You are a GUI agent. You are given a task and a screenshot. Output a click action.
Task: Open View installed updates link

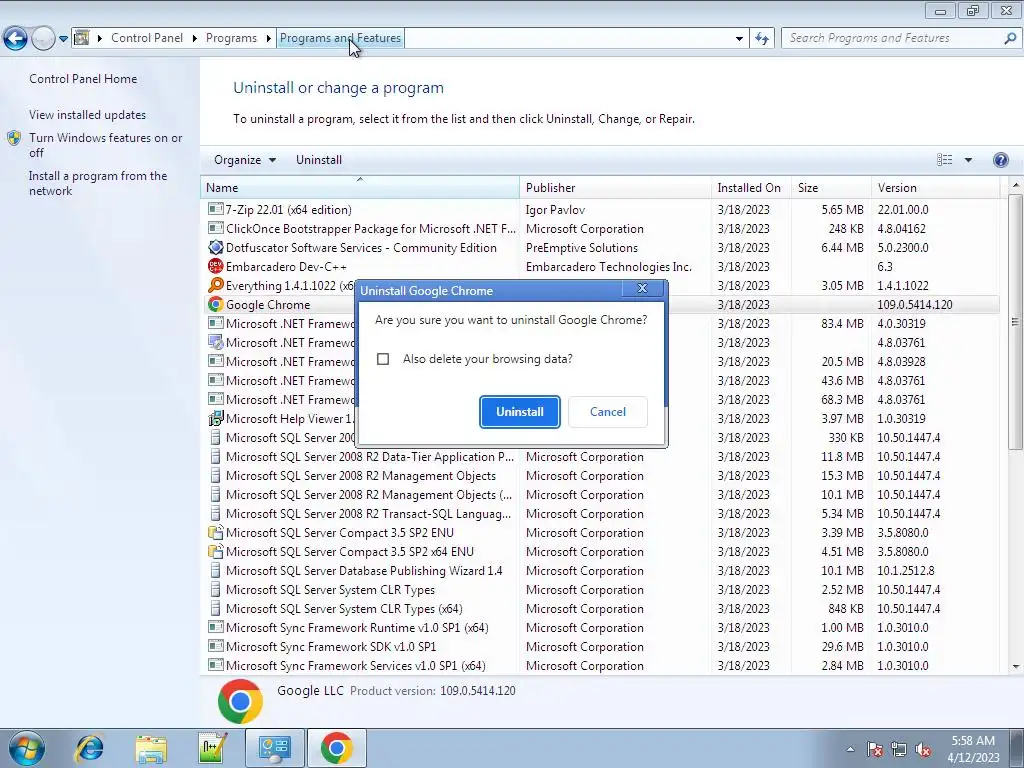pyautogui.click(x=88, y=115)
